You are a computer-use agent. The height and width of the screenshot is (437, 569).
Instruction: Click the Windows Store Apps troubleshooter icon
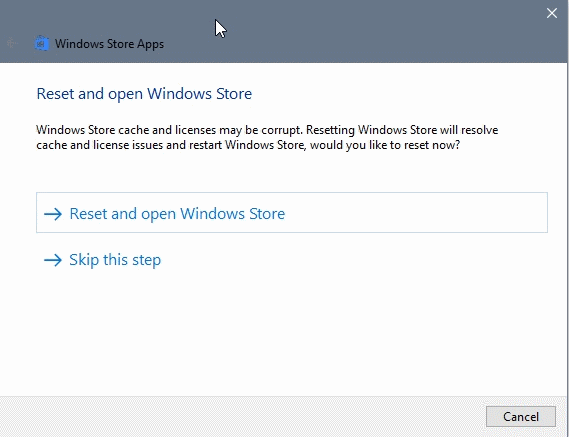click(42, 44)
